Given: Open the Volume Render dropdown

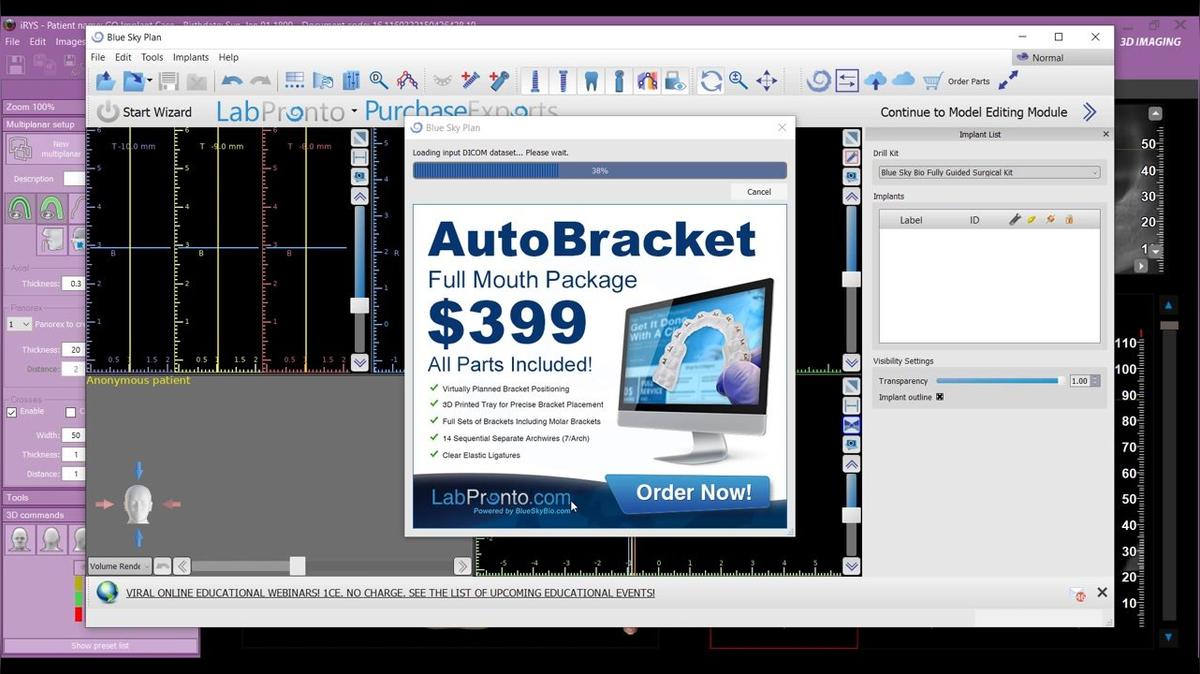Looking at the screenshot, I should pos(119,566).
